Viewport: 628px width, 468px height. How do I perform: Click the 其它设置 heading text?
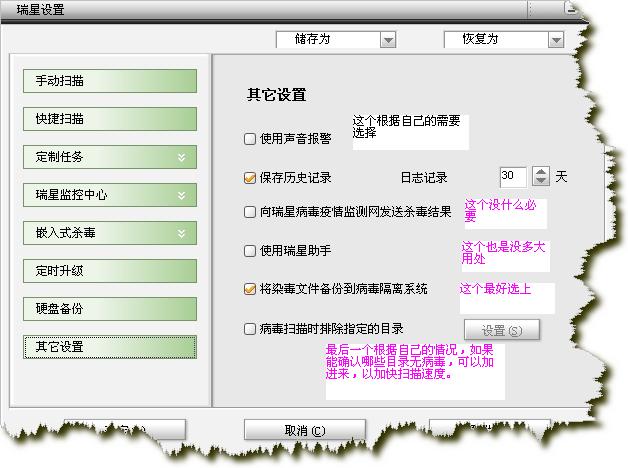coord(276,95)
